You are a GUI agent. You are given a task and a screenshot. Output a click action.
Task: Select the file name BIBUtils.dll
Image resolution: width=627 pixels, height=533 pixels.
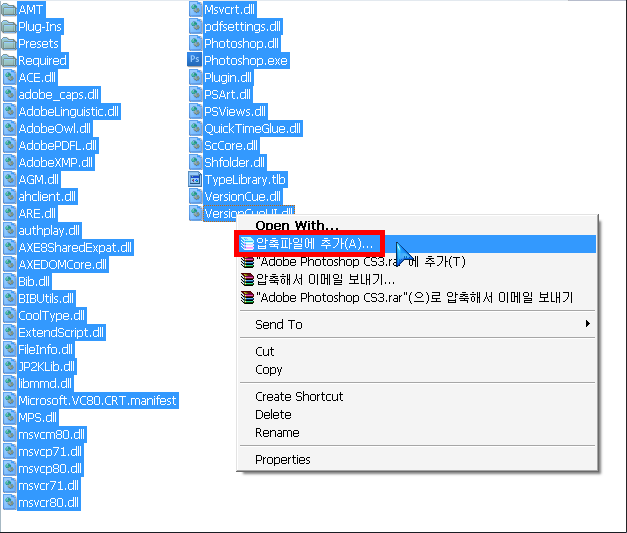click(46, 299)
